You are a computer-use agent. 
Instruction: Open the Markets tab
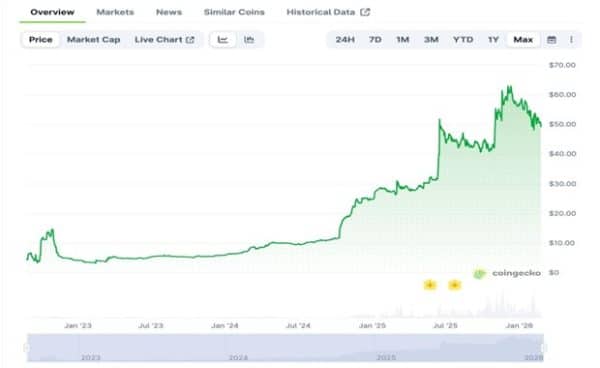click(115, 12)
